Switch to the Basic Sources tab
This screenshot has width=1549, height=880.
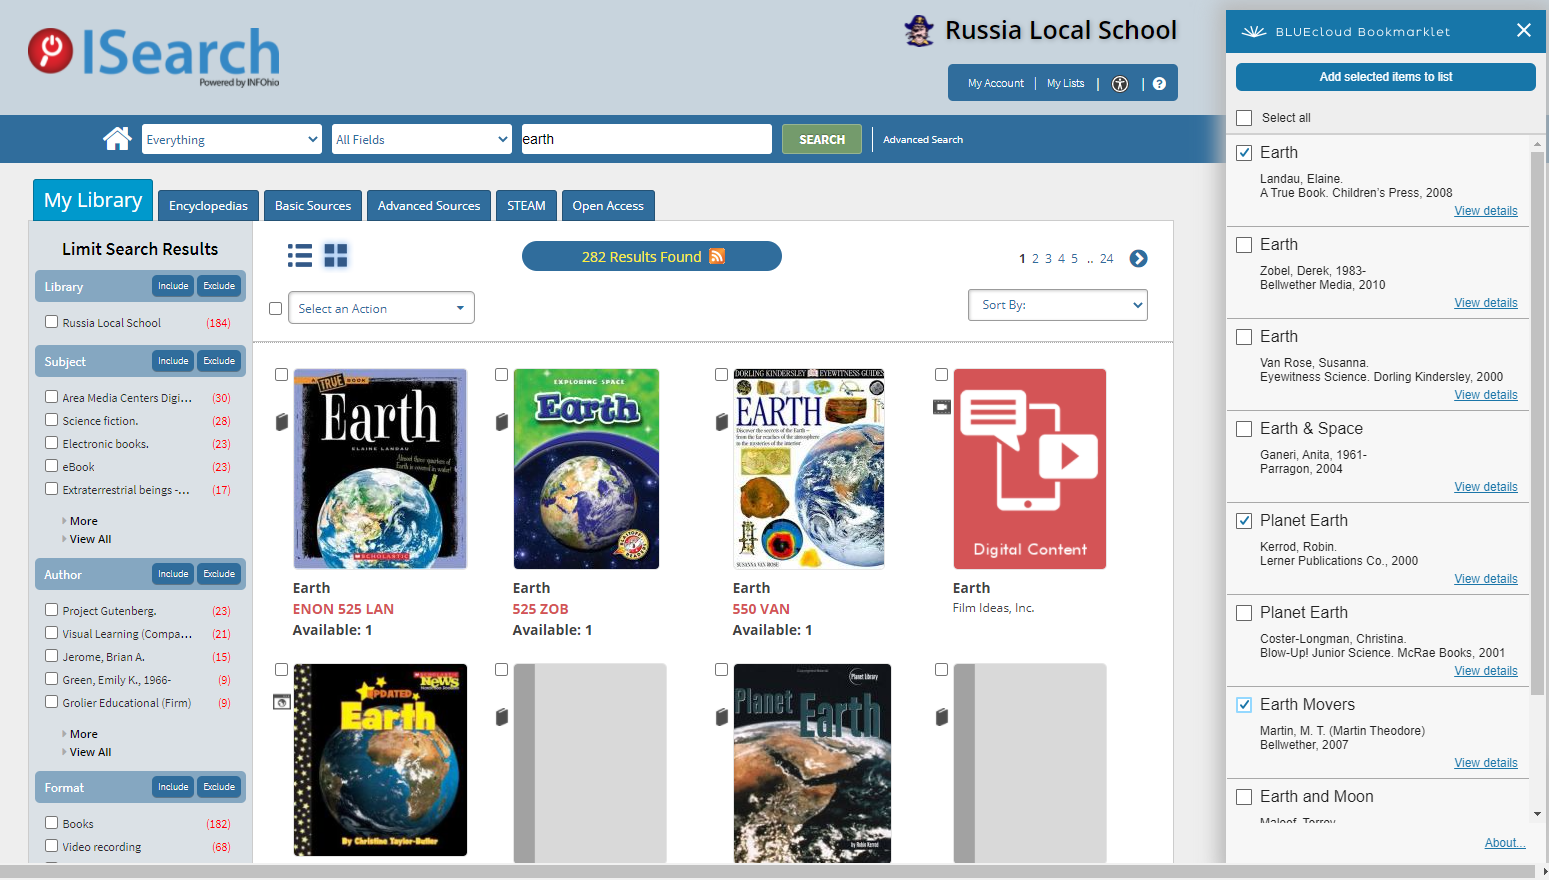[313, 205]
